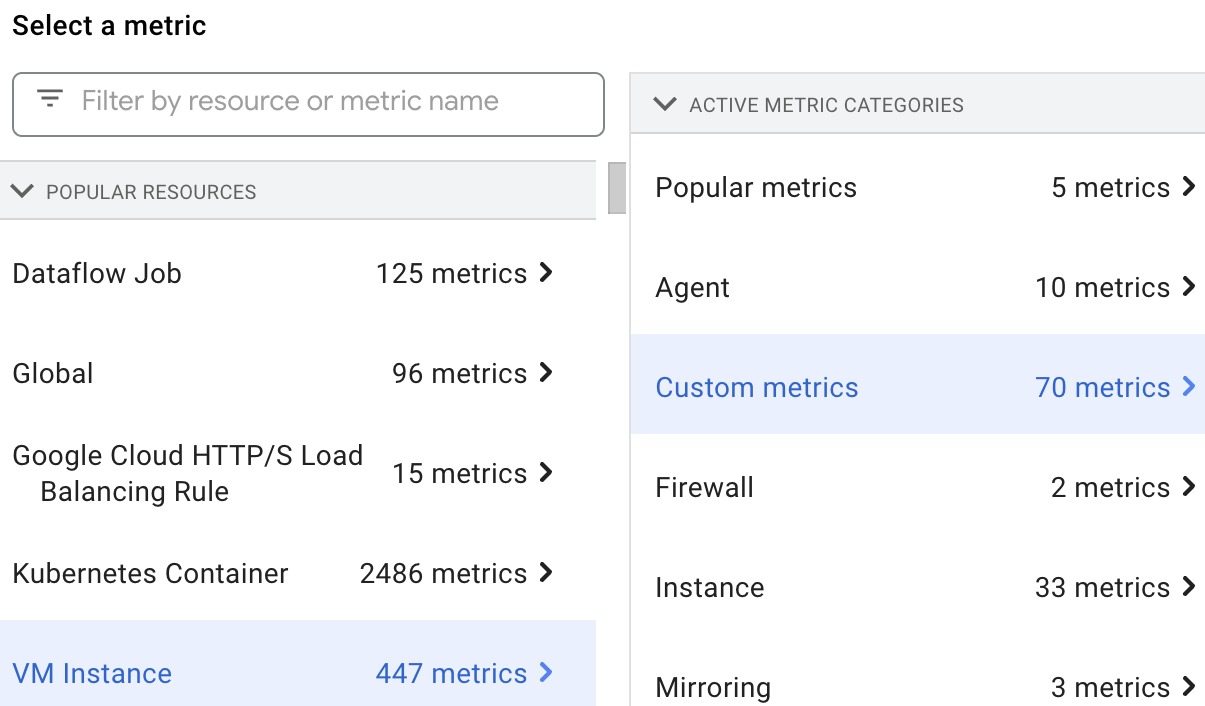Open Google Cloud HTTP/S Load Balancing Rule
This screenshot has width=1205, height=706.
tap(187, 473)
